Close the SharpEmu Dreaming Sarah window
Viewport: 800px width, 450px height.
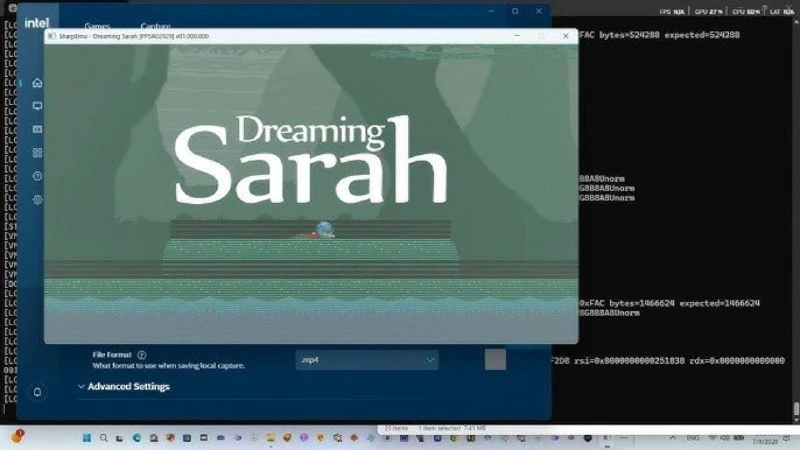[565, 36]
